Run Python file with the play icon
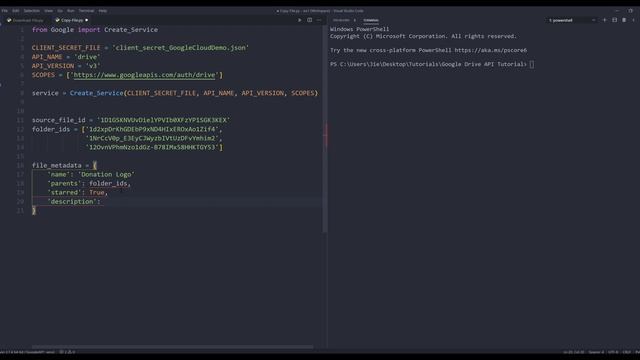Screen dimensions: 640x360 [300, 20]
